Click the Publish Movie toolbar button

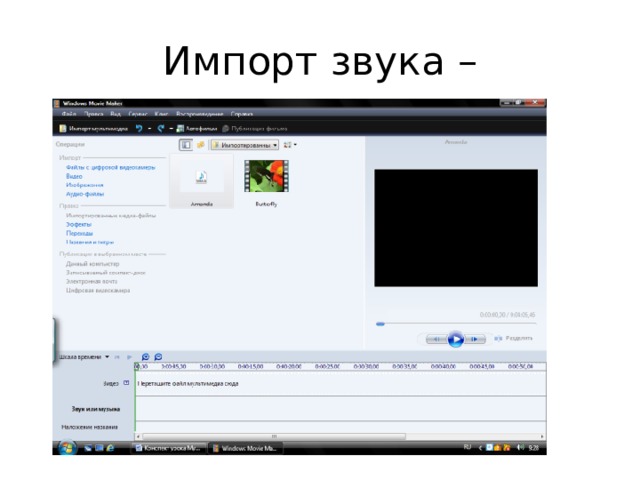255,129
